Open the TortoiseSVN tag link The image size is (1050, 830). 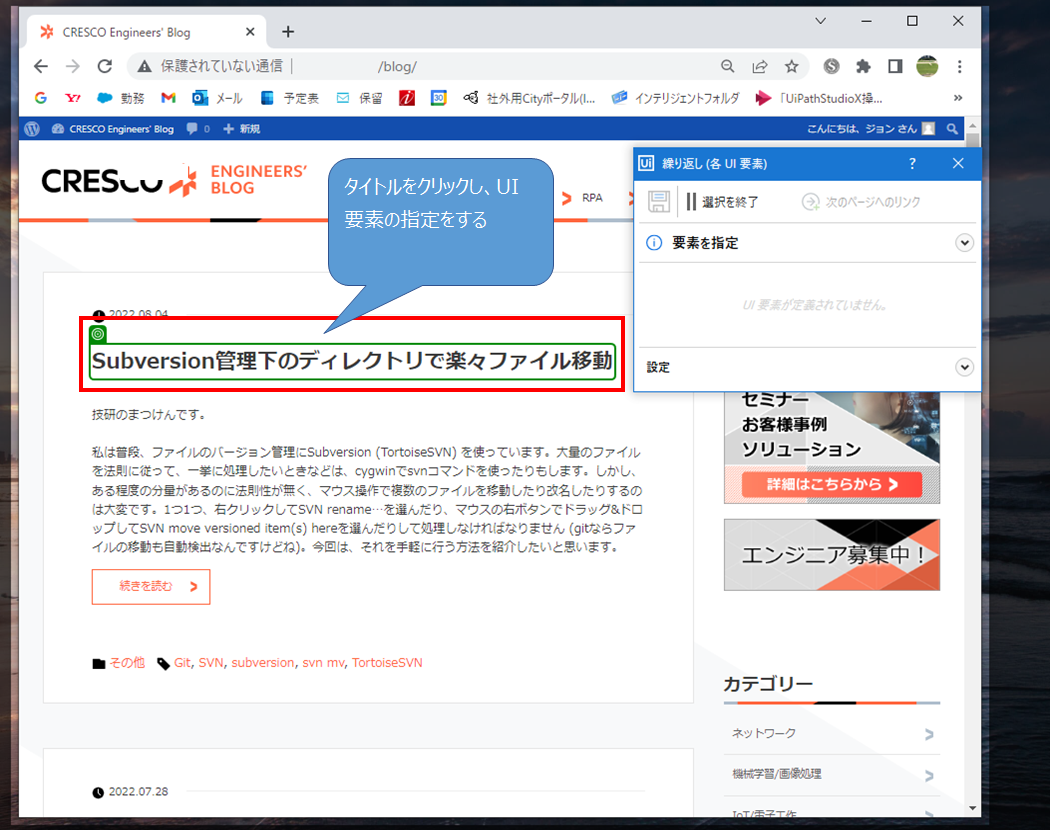tap(387, 663)
